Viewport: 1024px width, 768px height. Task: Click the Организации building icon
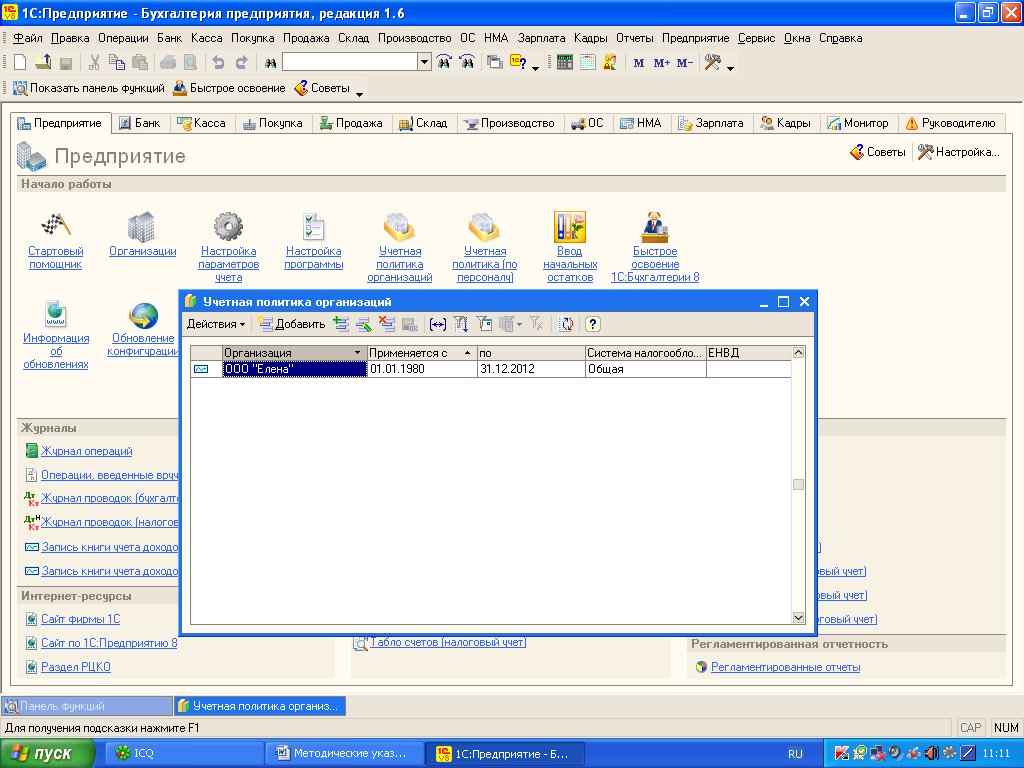(142, 227)
